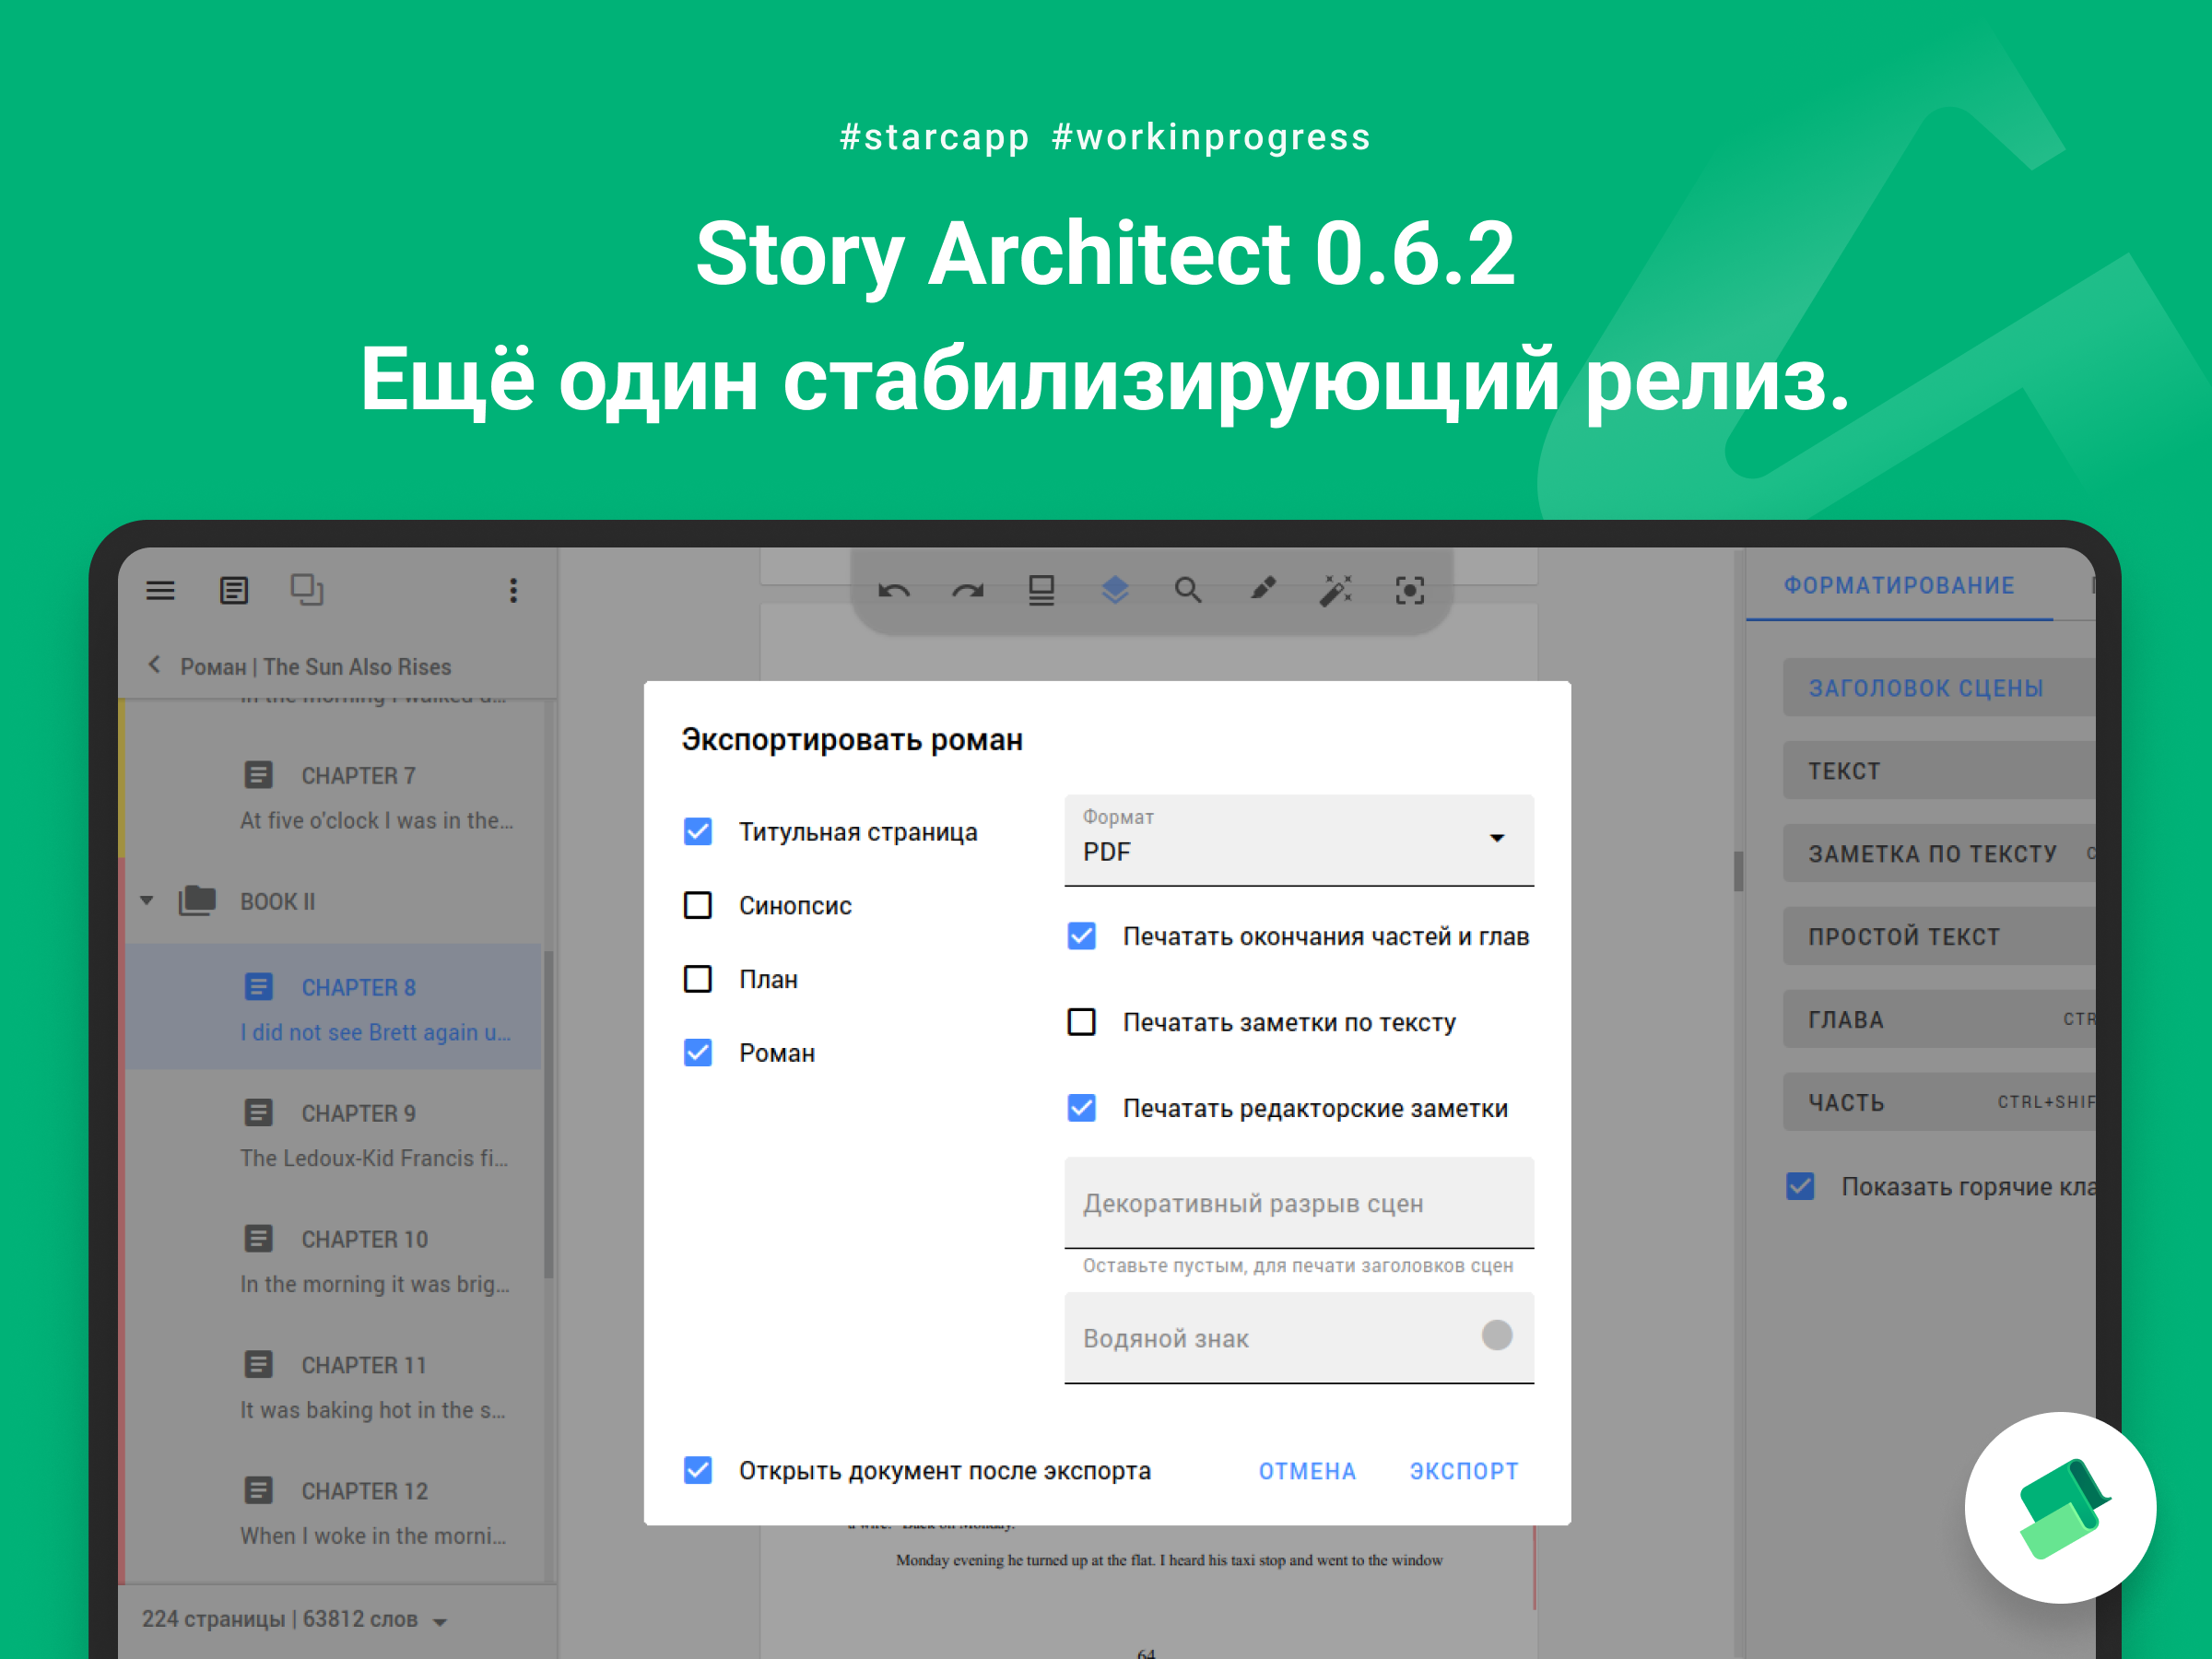Click the BOOK II folder icon
Image resolution: width=2212 pixels, height=1659 pixels.
point(197,901)
